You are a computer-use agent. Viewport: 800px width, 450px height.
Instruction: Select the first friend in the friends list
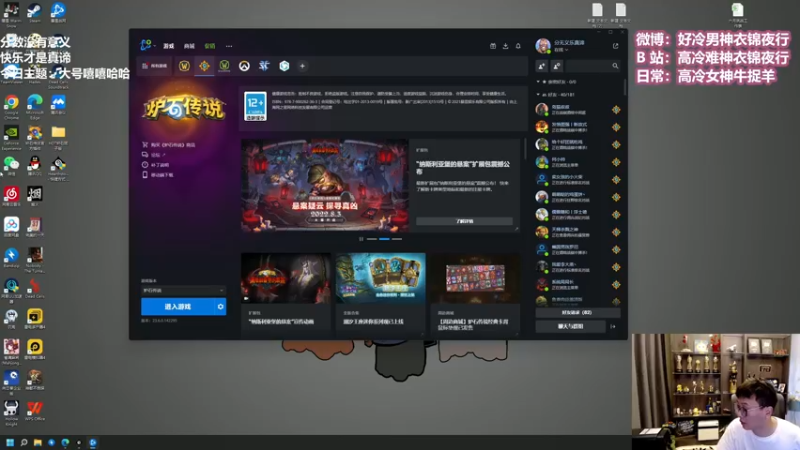(x=578, y=109)
